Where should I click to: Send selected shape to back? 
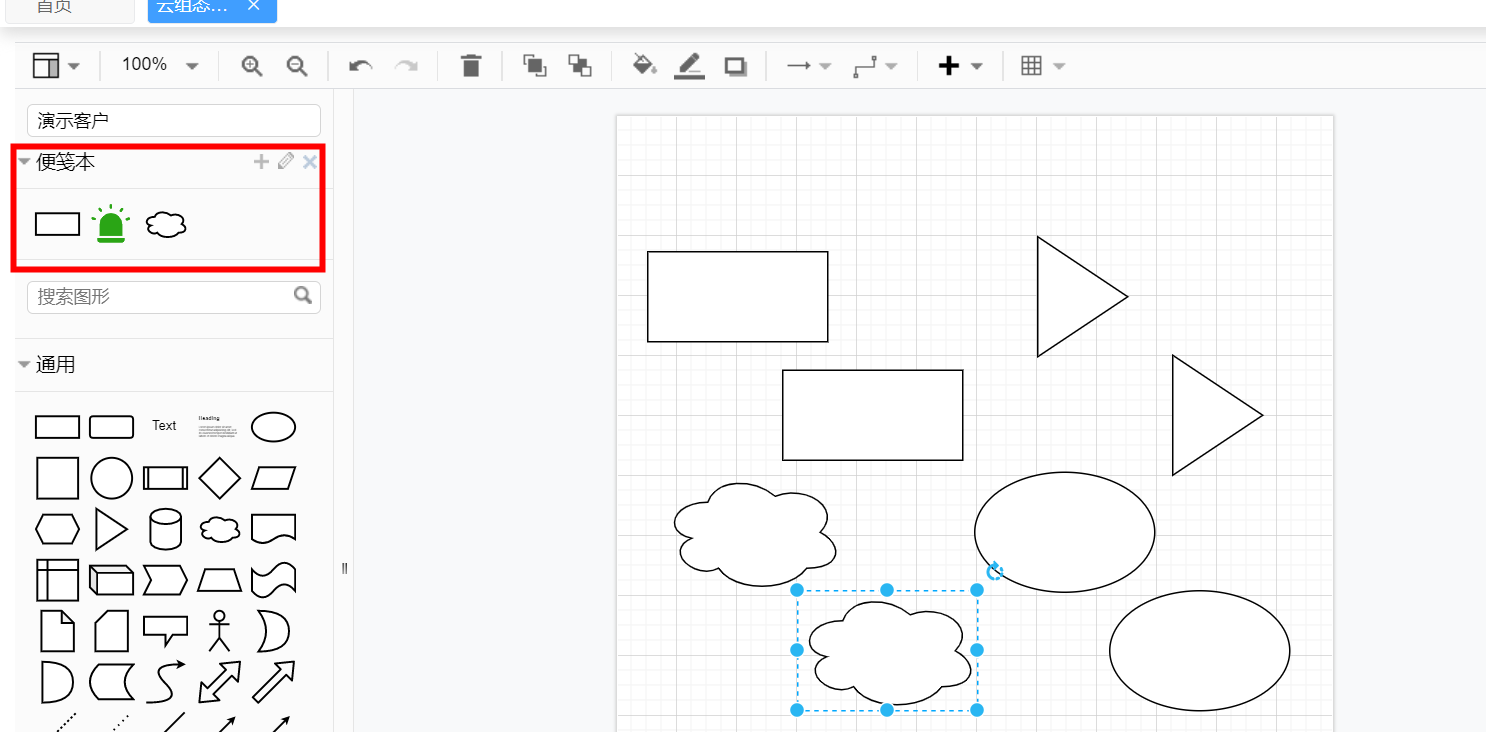[x=580, y=66]
